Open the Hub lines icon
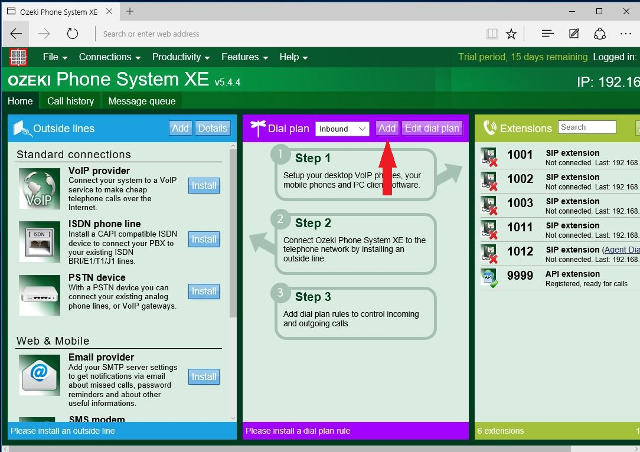The width and height of the screenshot is (640, 452). pyautogui.click(x=547, y=34)
